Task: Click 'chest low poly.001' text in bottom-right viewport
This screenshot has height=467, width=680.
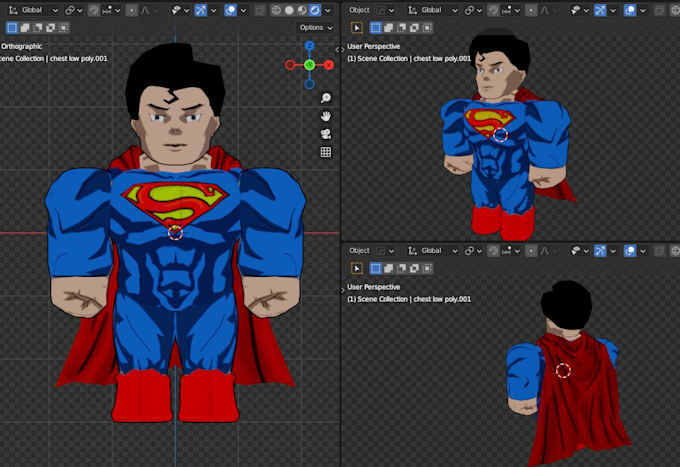Action: tap(442, 299)
